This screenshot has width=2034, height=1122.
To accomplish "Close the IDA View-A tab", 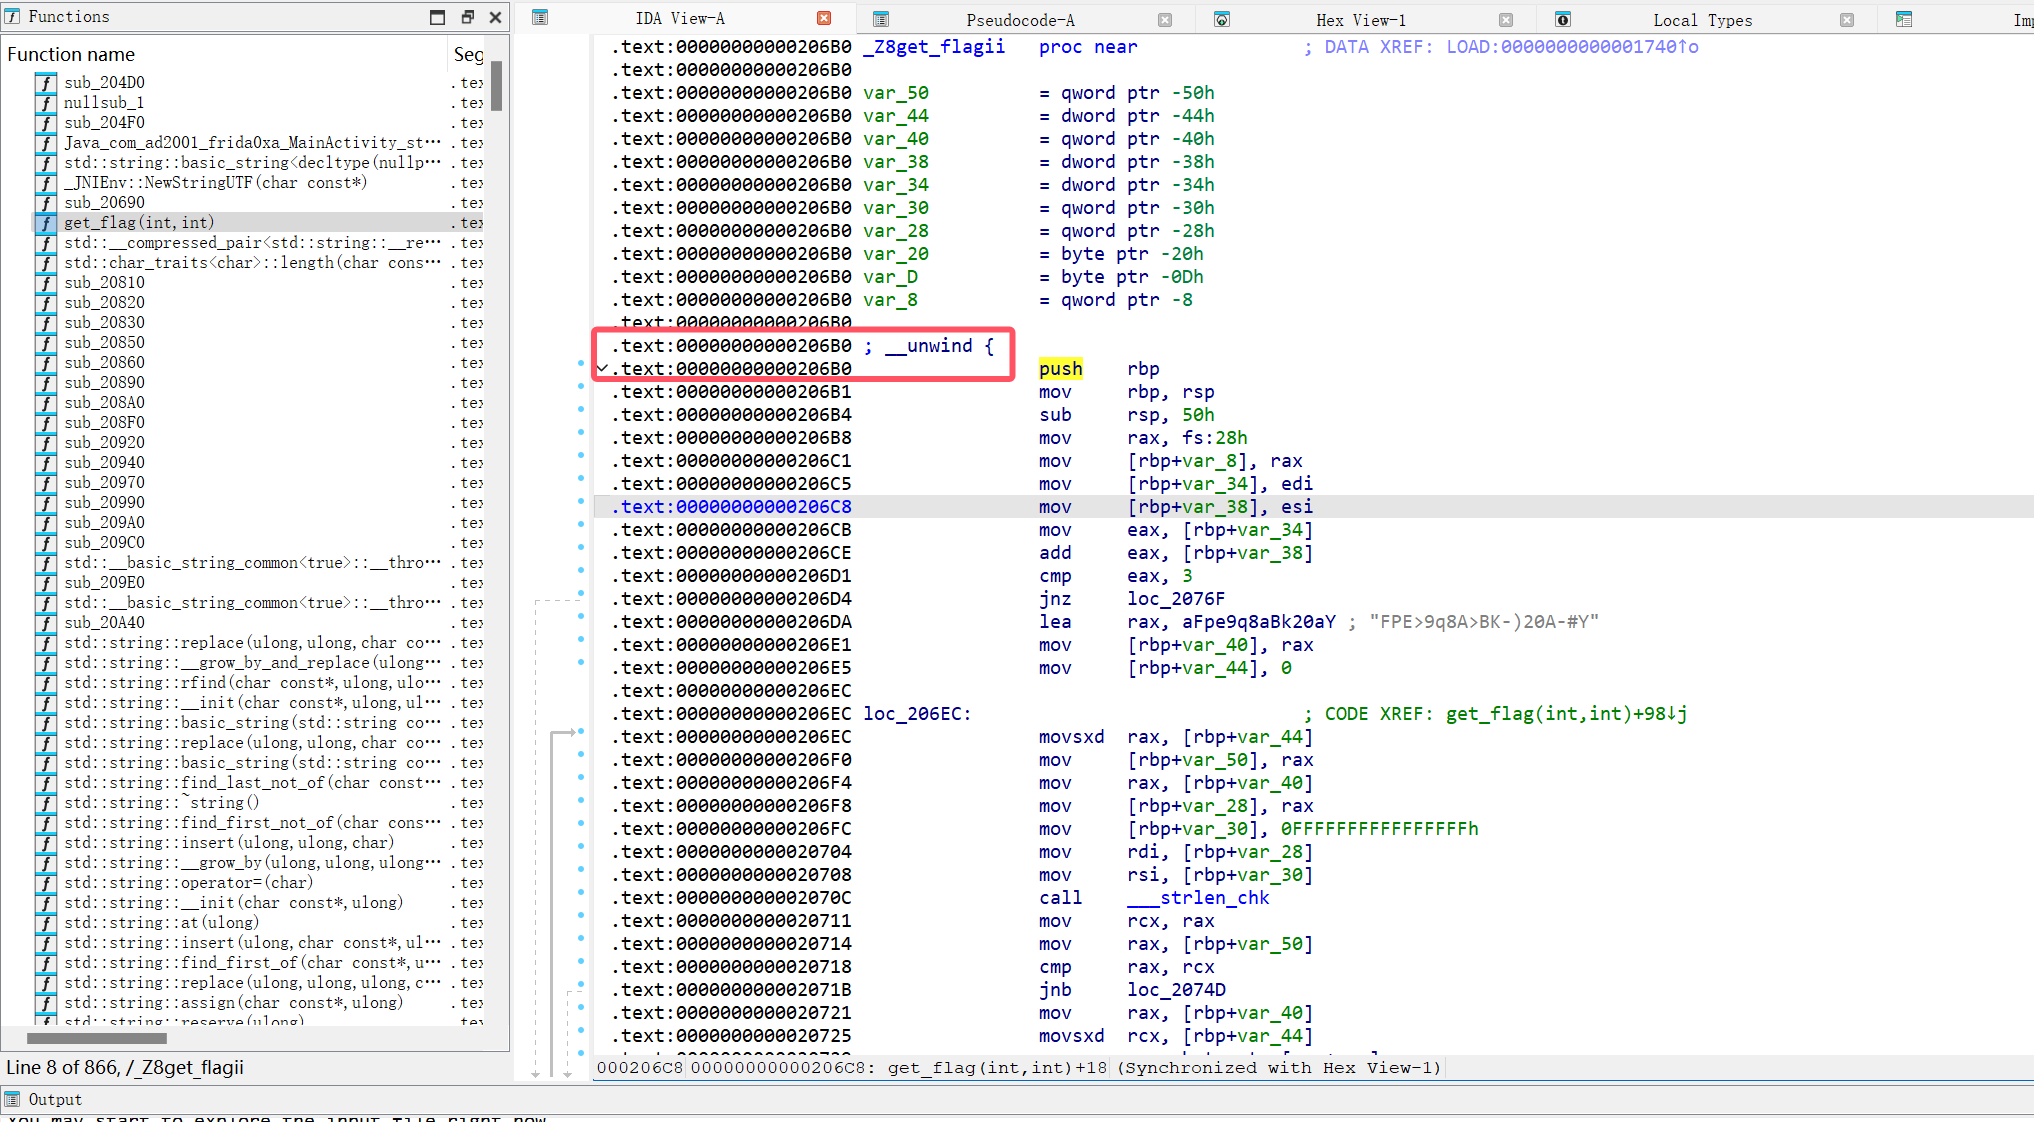I will click(824, 18).
